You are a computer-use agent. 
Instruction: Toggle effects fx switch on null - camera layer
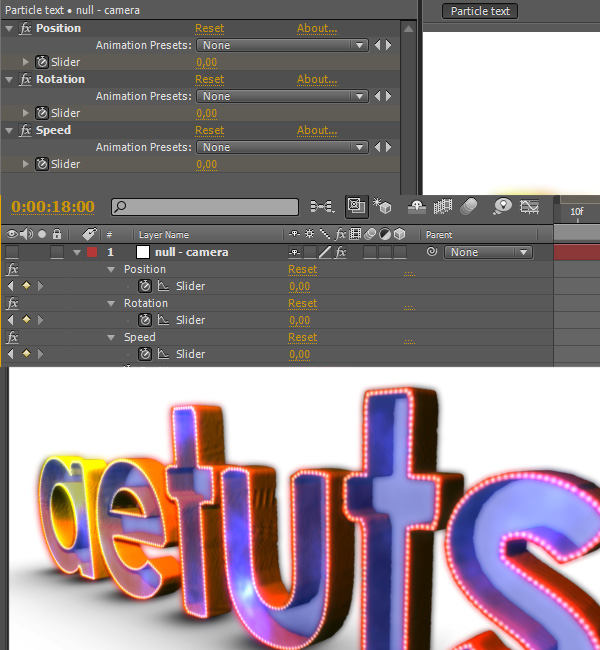[341, 252]
